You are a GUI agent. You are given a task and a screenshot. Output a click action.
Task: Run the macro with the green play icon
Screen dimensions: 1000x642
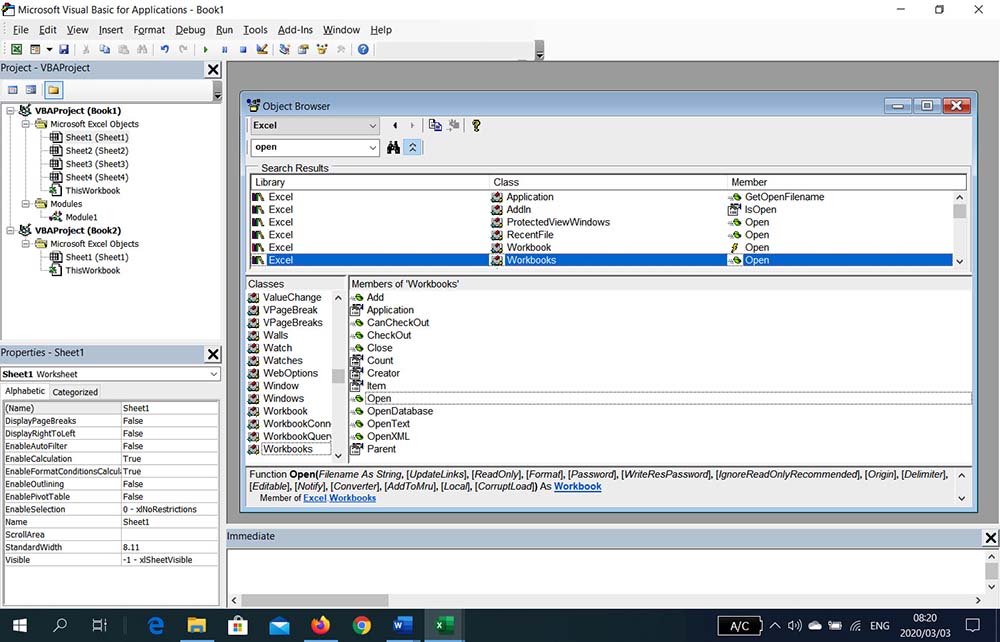(205, 49)
